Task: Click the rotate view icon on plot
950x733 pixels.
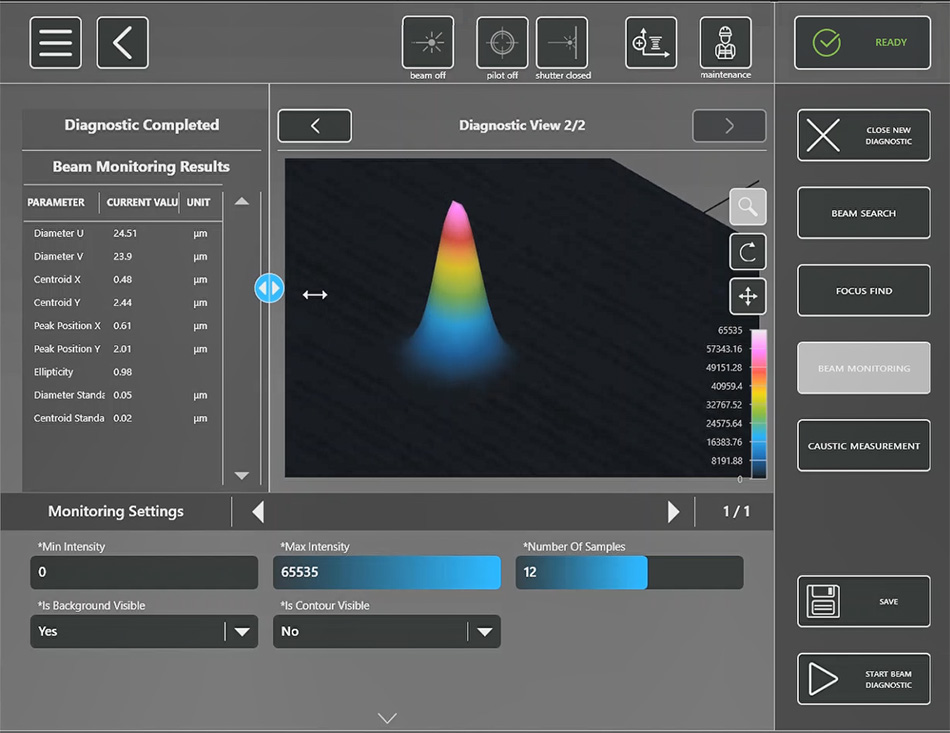Action: pos(747,252)
